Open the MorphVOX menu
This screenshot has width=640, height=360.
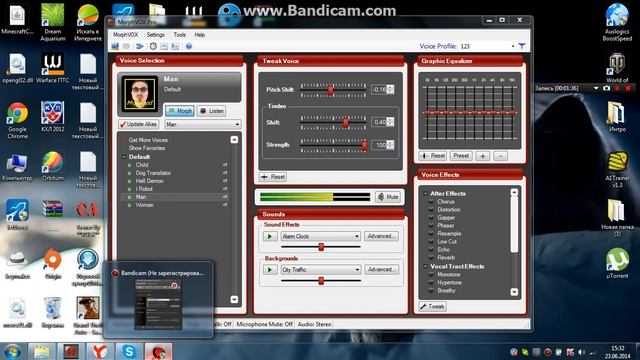click(125, 35)
